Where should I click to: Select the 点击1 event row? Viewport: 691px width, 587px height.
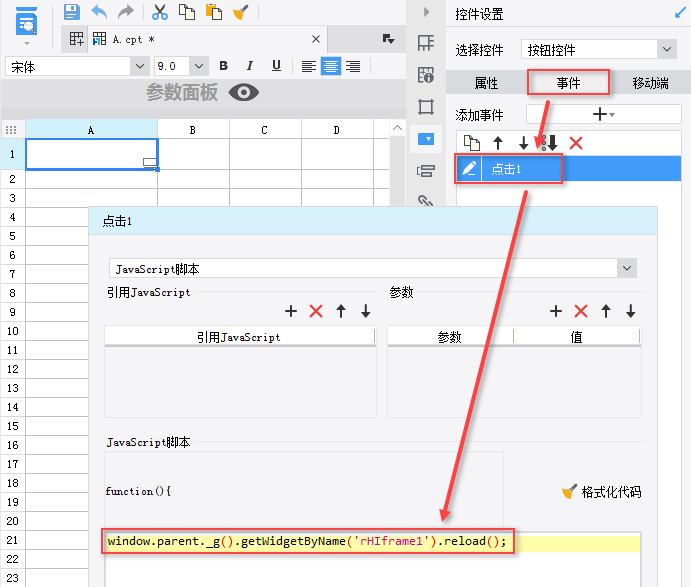click(x=568, y=168)
